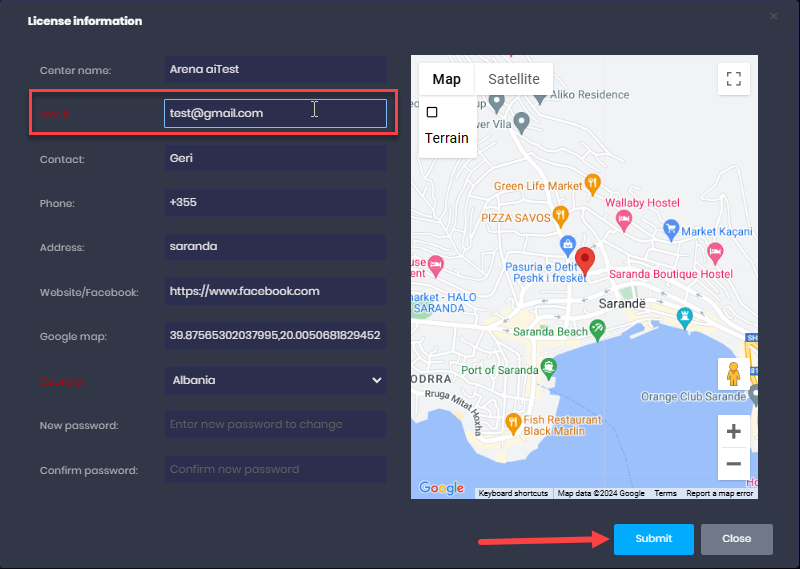The image size is (800, 569).
Task: Click the Close button
Action: pyautogui.click(x=736, y=539)
